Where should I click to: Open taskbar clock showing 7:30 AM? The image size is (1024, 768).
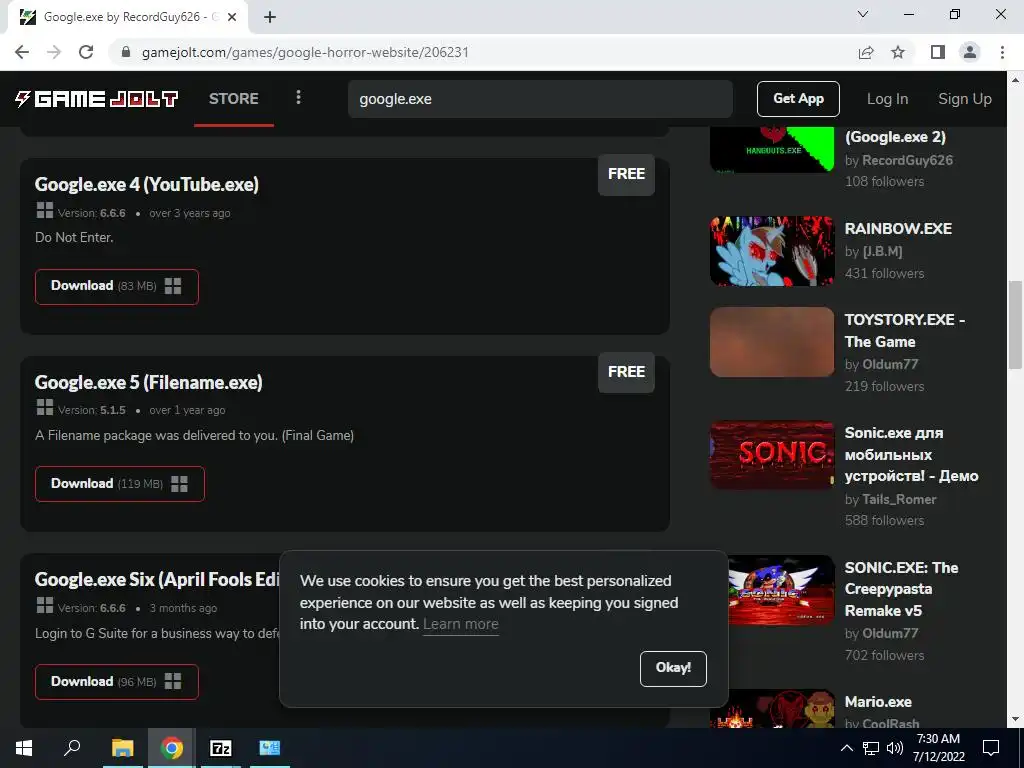coord(938,748)
